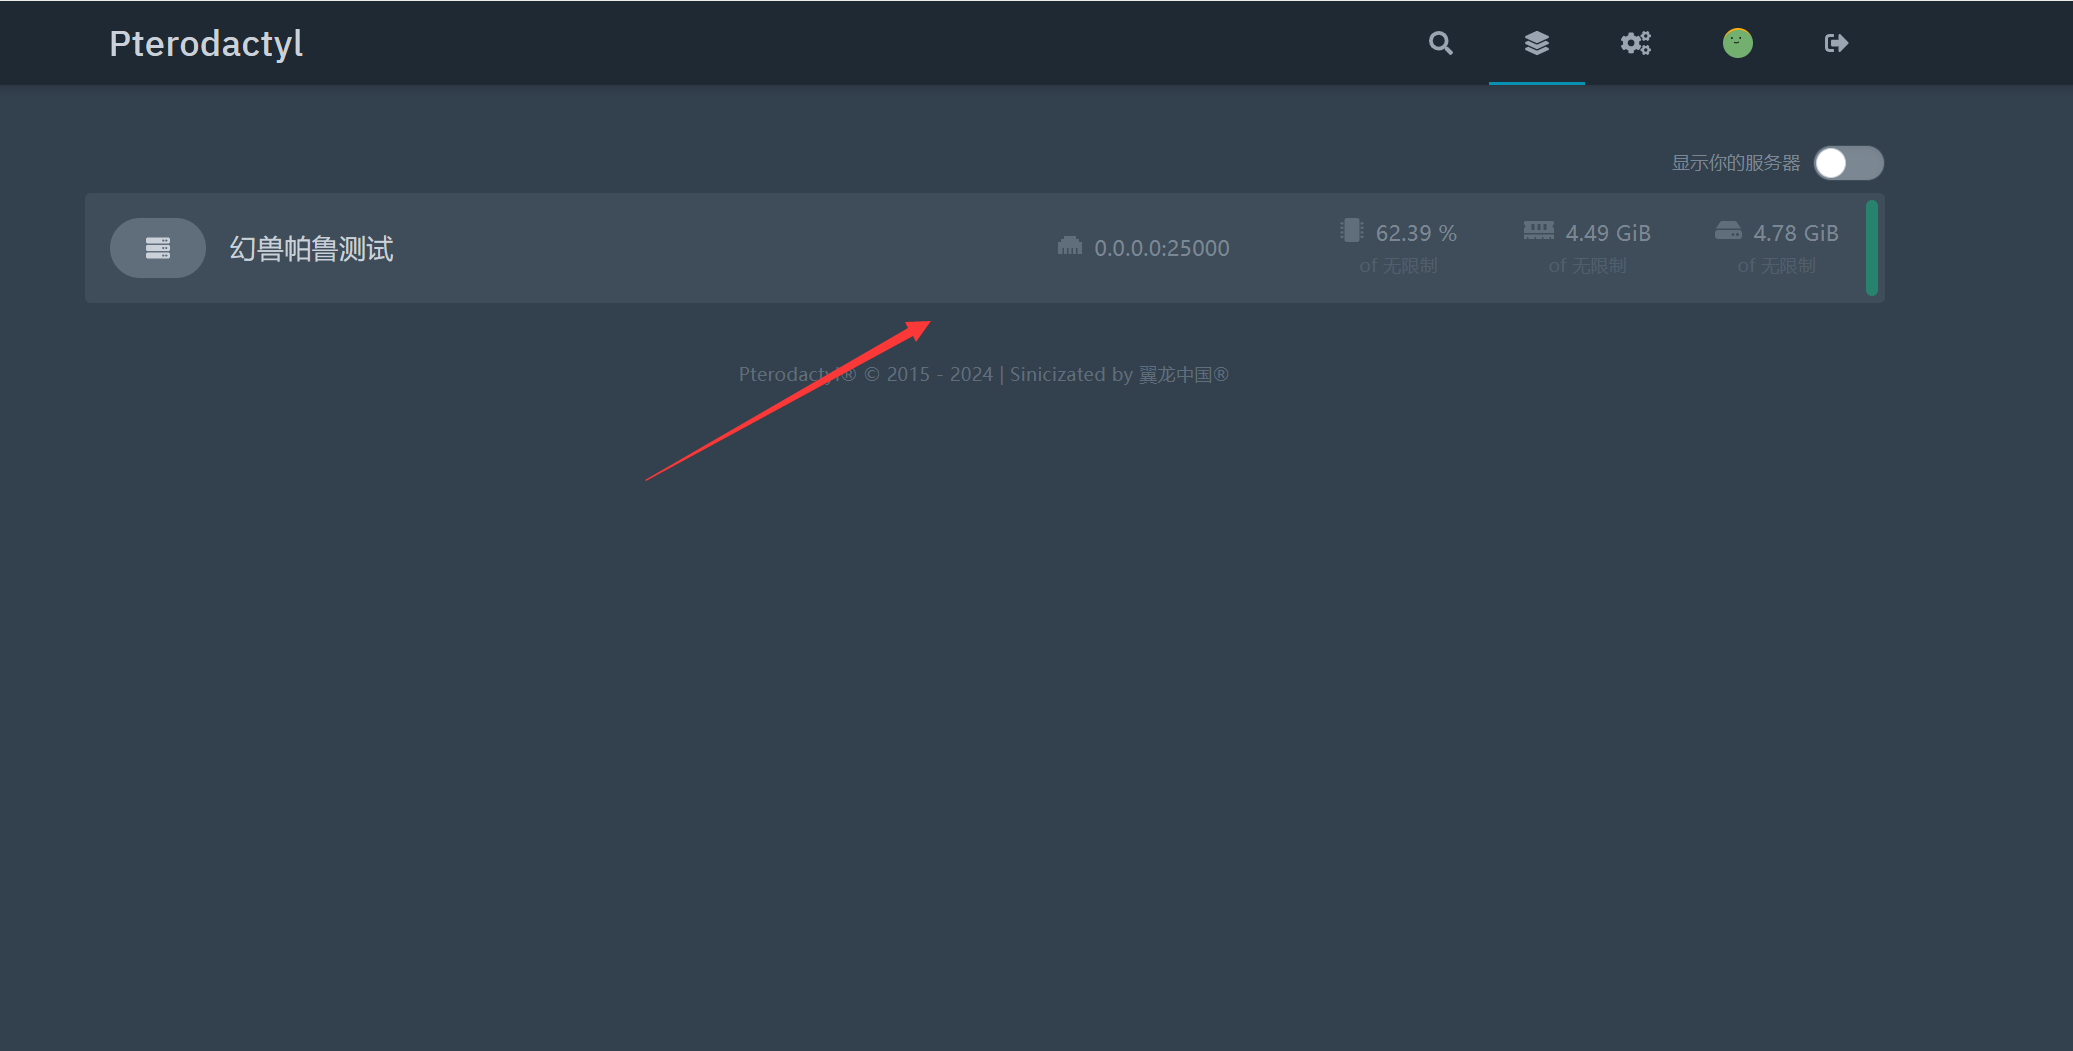Click the 显示你的服务器 label
This screenshot has height=1051, width=2073.
click(x=1735, y=163)
